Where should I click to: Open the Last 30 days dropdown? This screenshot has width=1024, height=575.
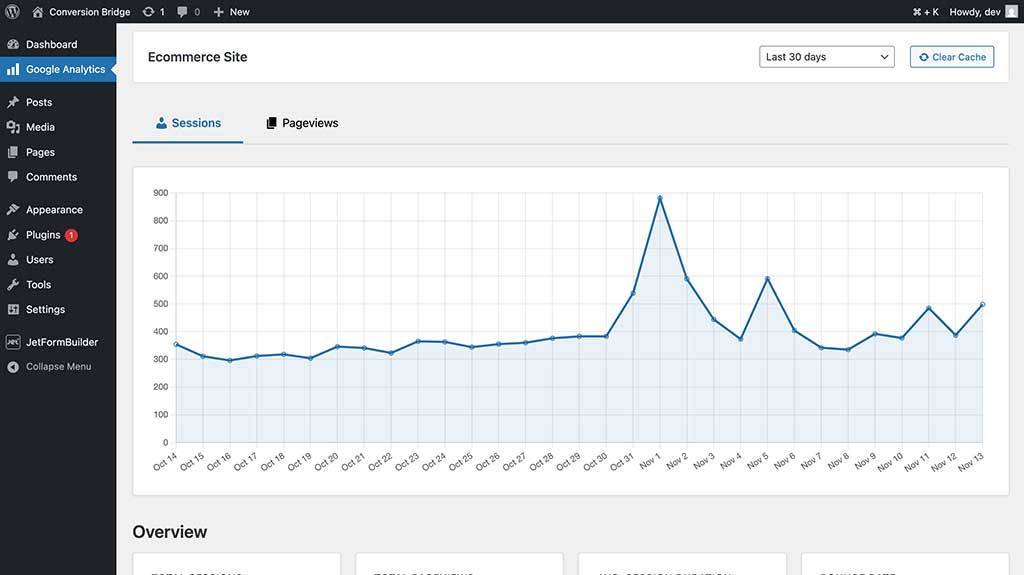pyautogui.click(x=826, y=57)
